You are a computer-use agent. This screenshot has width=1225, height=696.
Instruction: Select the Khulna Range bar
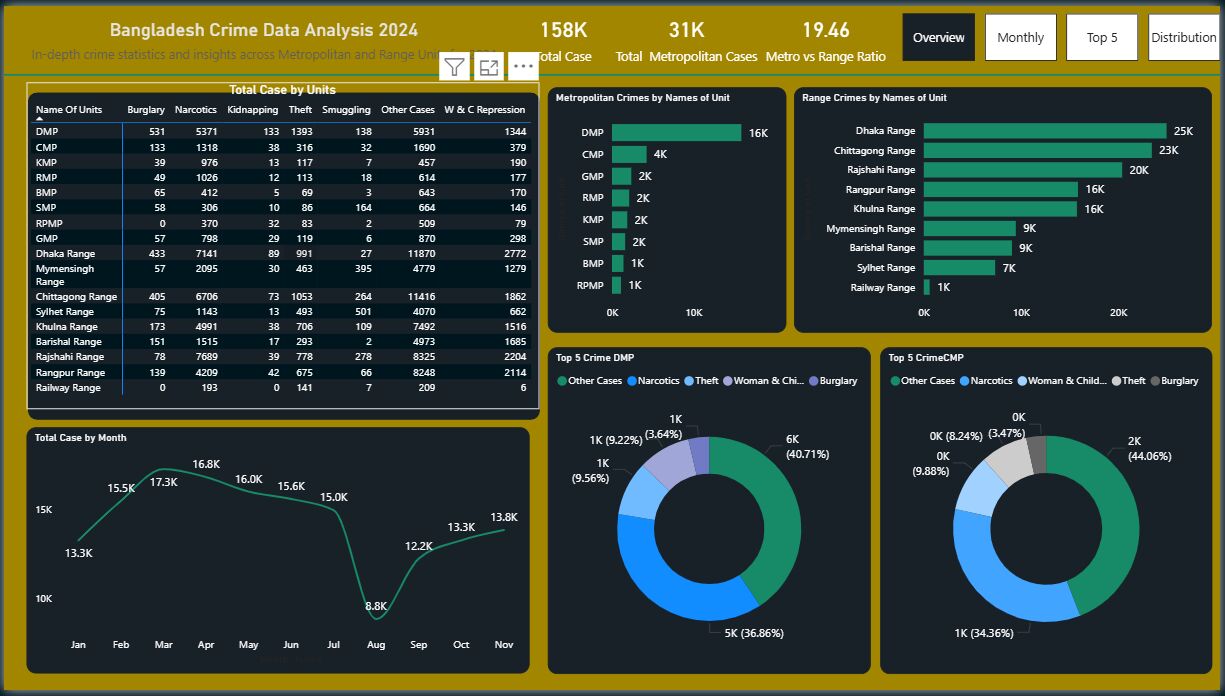(x=1000, y=209)
